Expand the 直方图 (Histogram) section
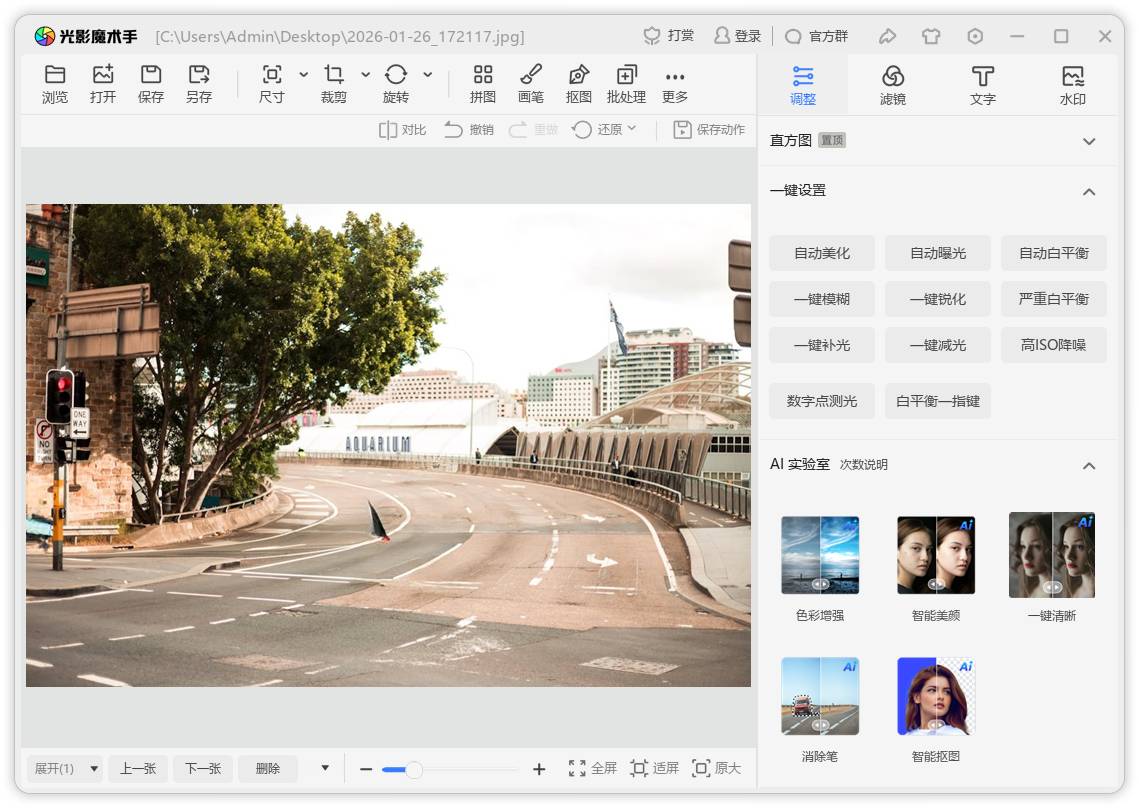Viewport: 1139px width, 808px height. point(1089,141)
